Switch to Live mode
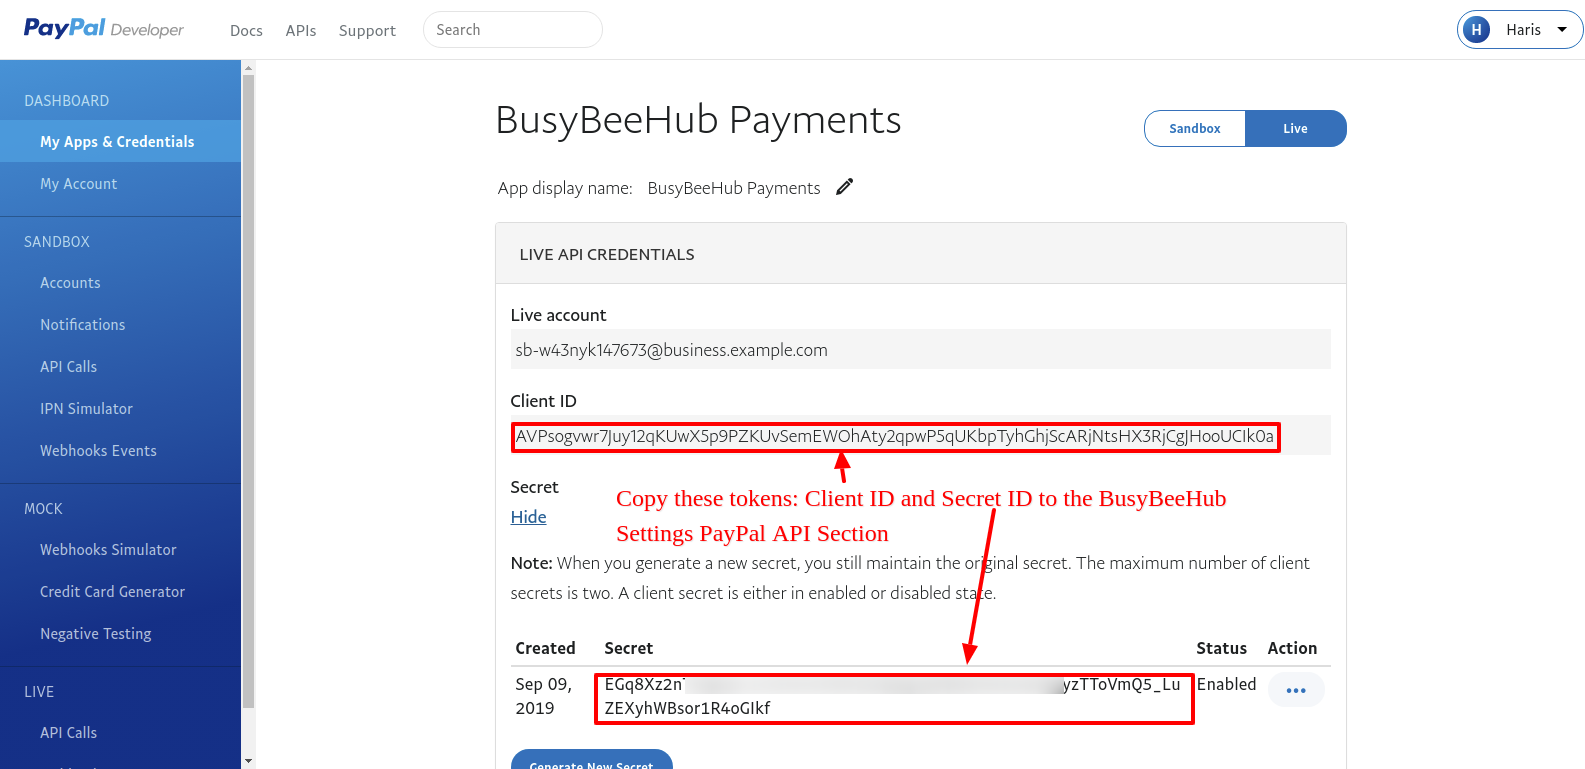 1296,128
